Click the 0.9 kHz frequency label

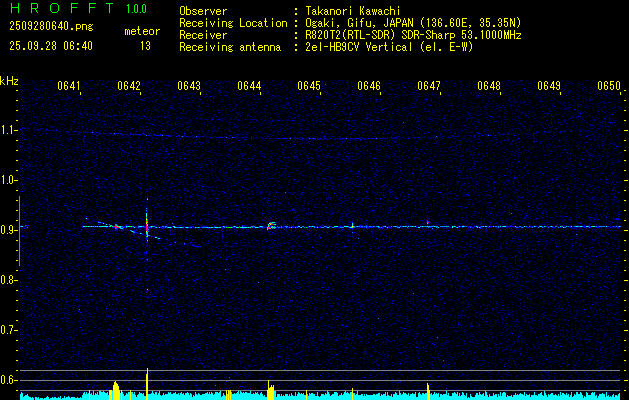coord(9,230)
